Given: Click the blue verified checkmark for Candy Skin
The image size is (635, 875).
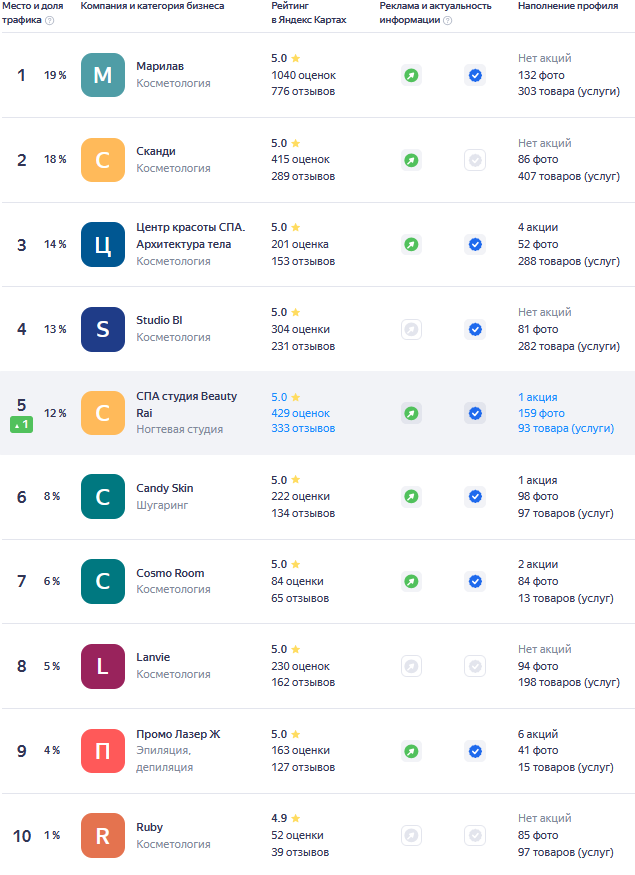Looking at the screenshot, I should click(x=475, y=496).
